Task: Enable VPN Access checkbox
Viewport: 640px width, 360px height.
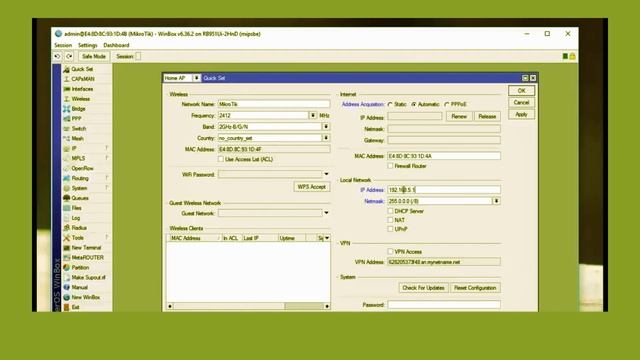Action: click(391, 251)
